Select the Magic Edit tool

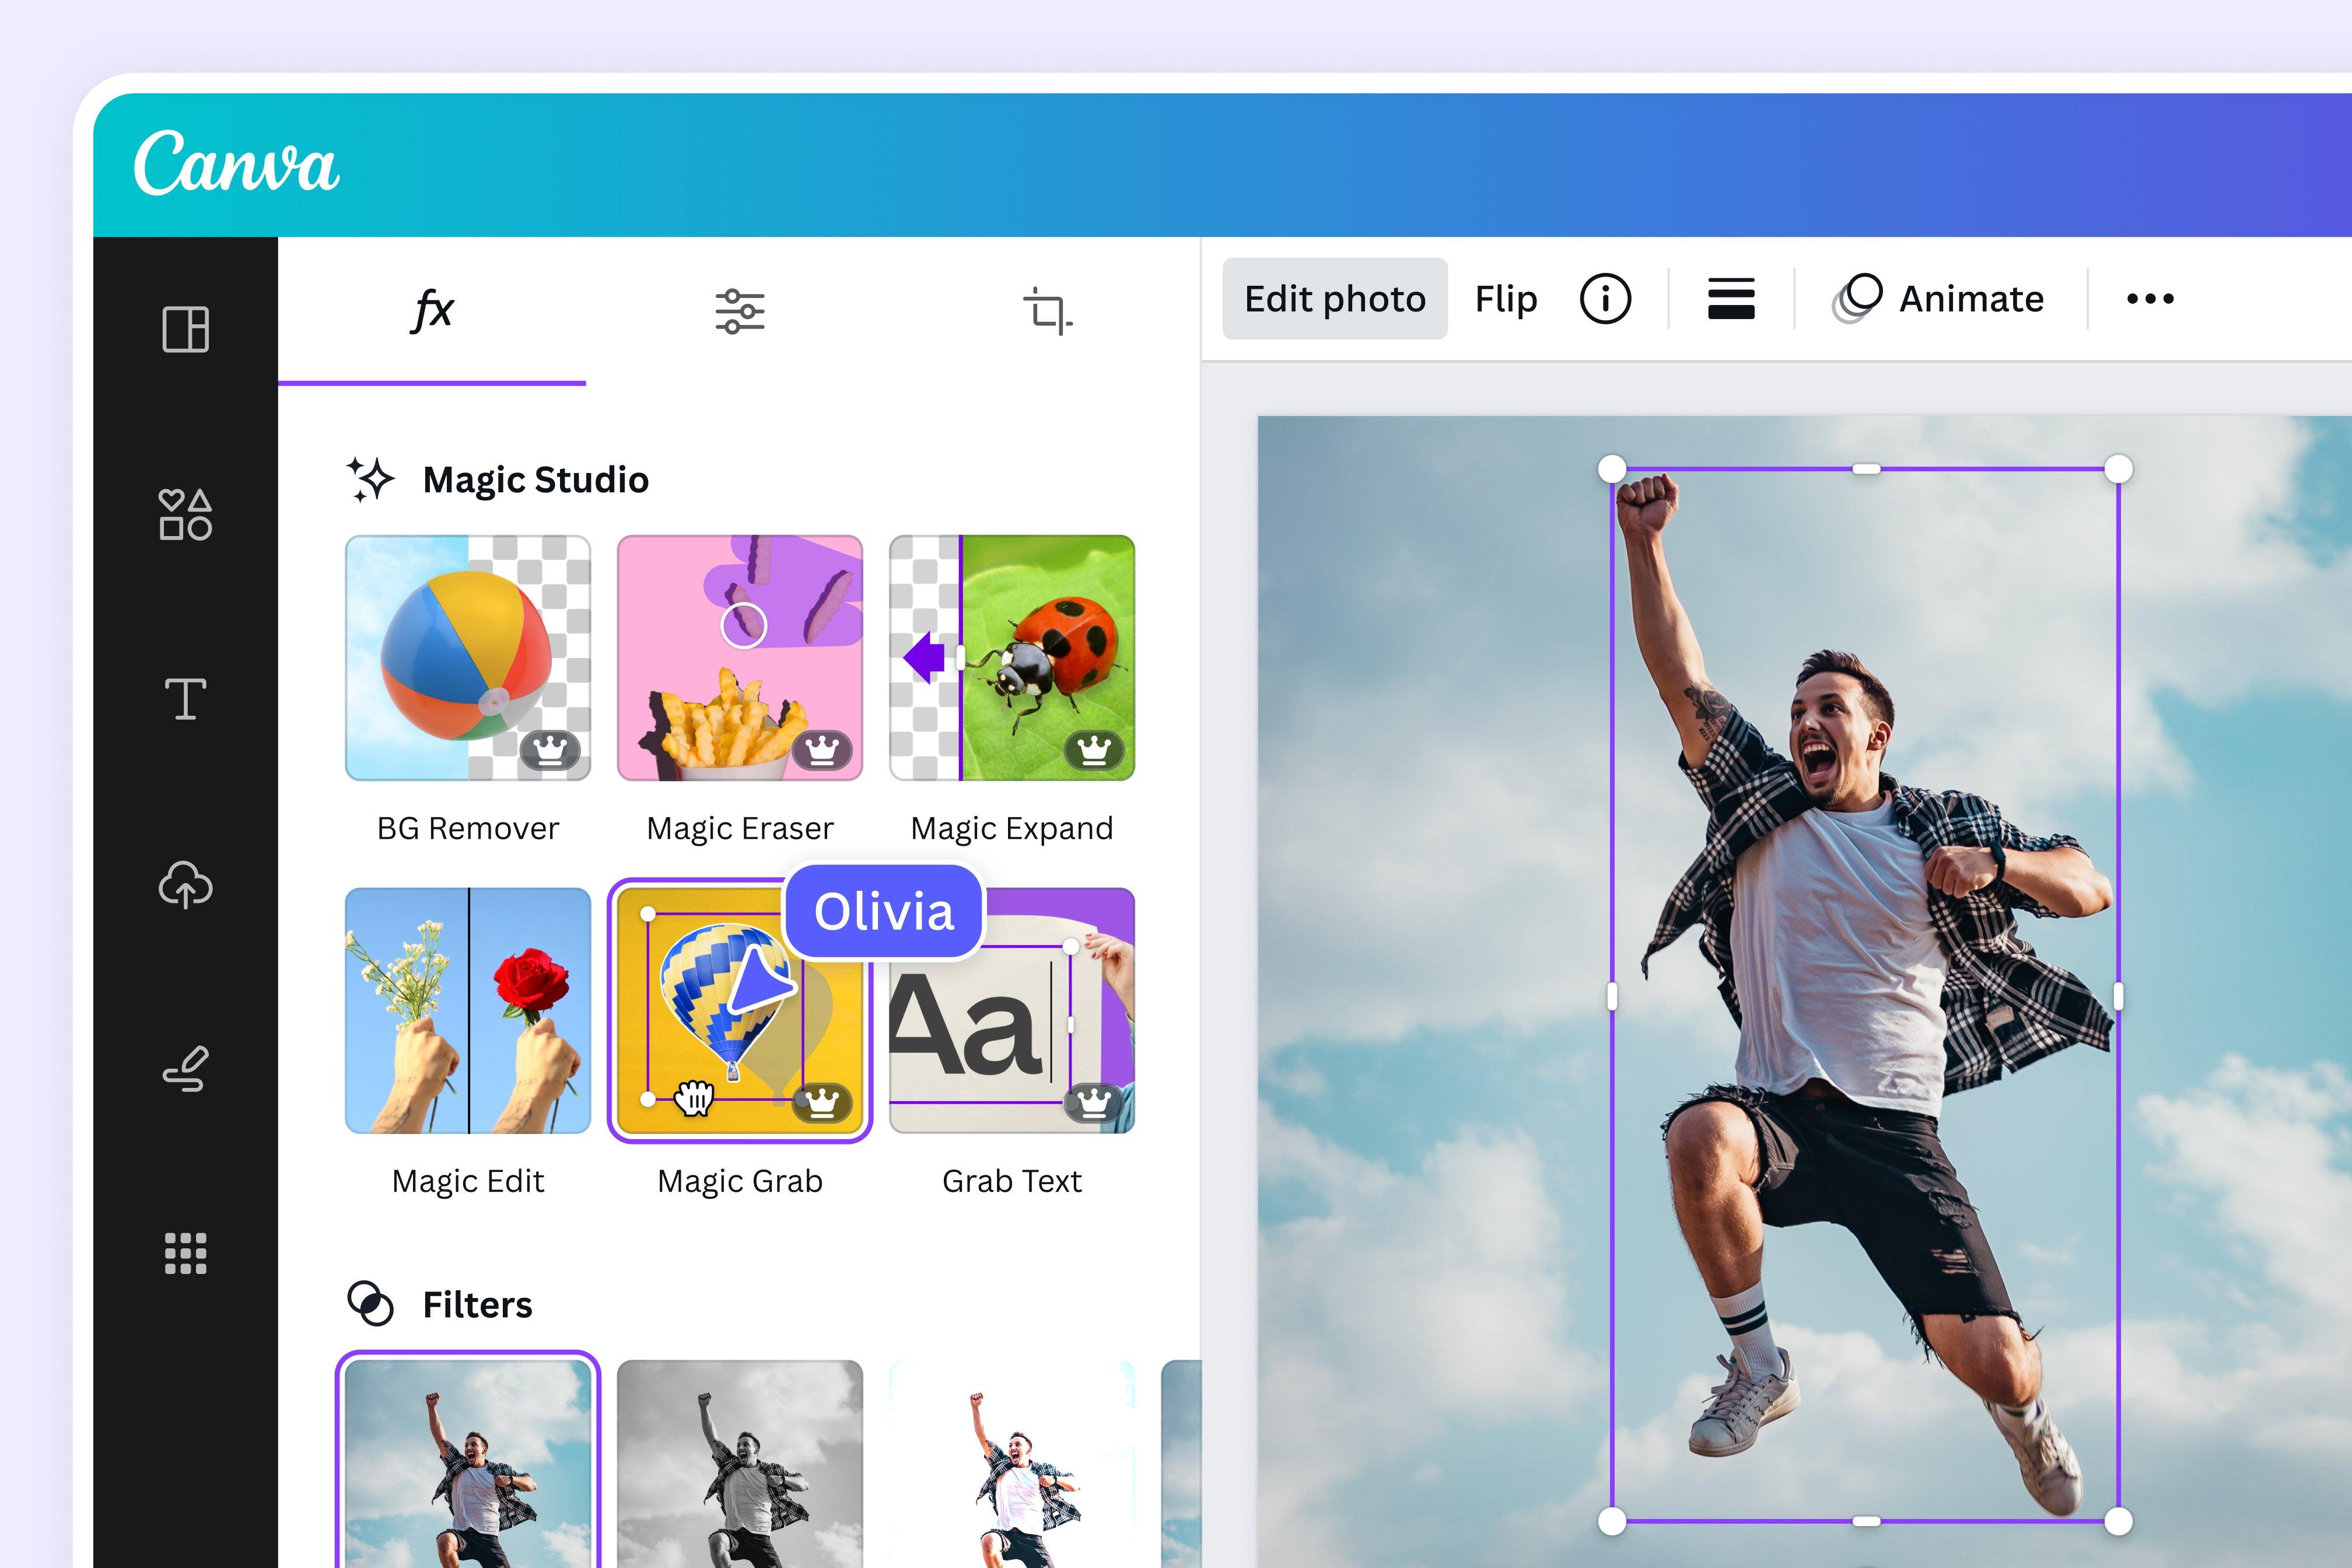pos(467,1006)
